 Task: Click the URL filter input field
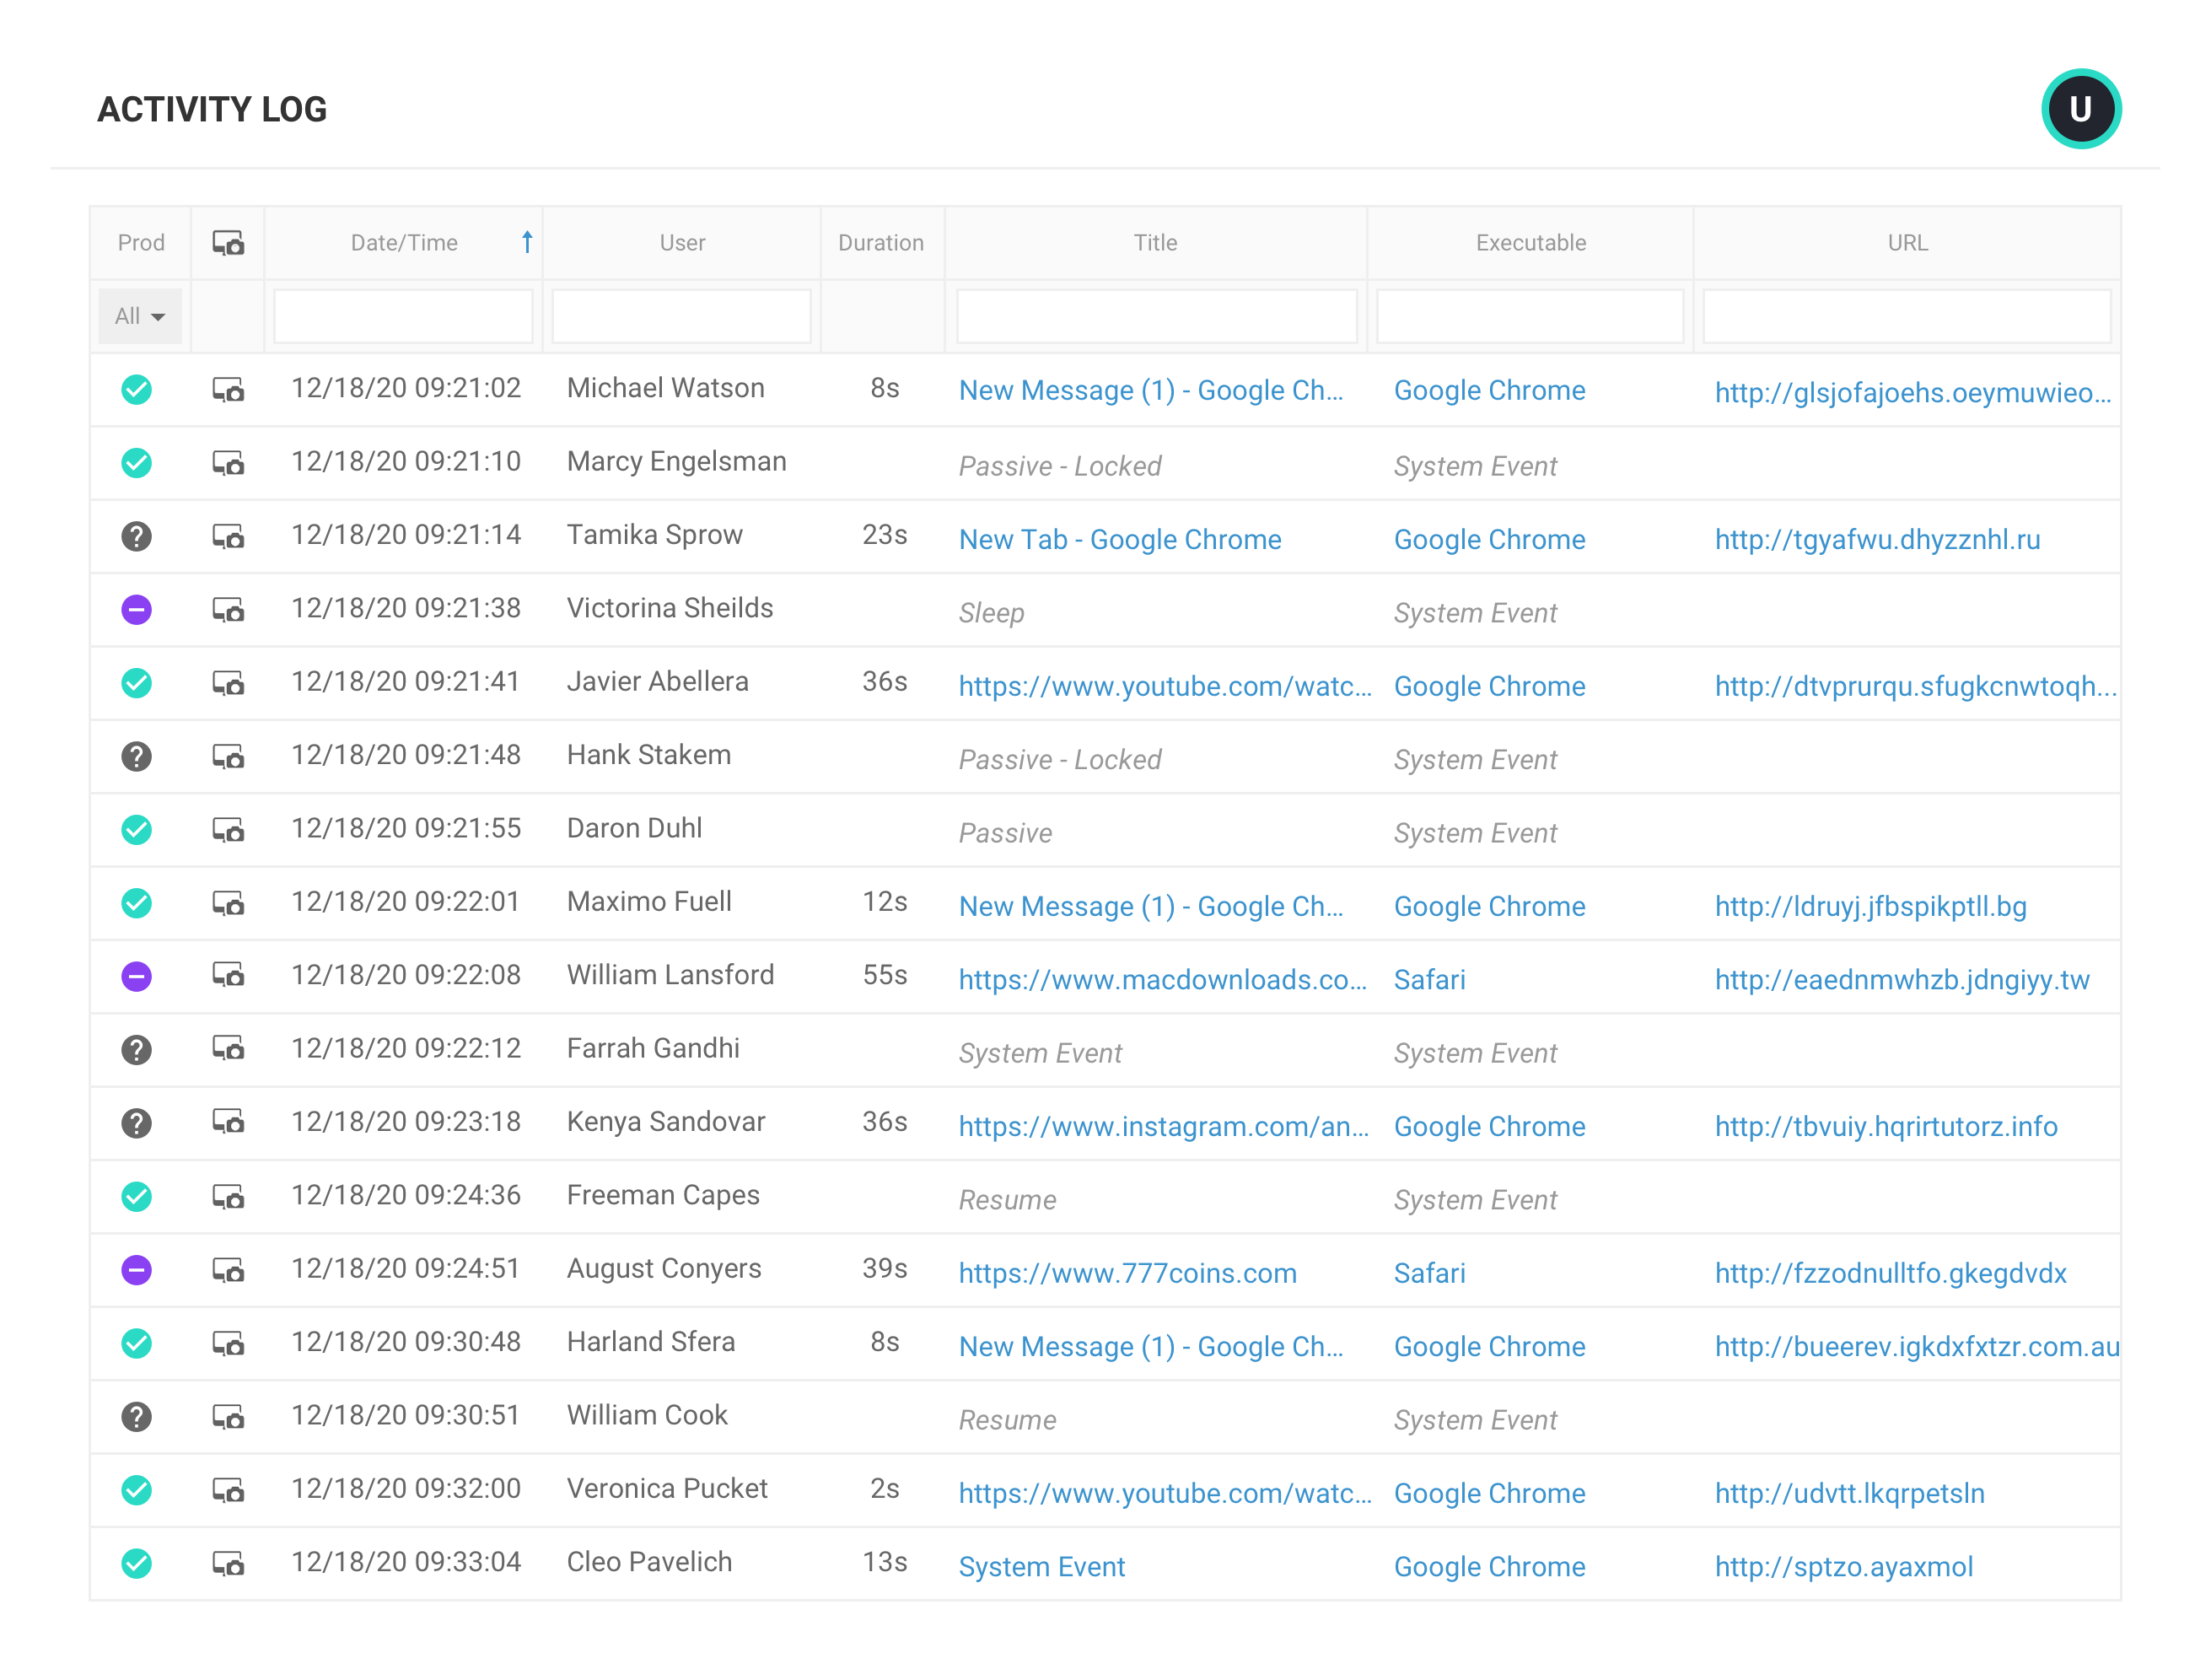pos(1906,316)
